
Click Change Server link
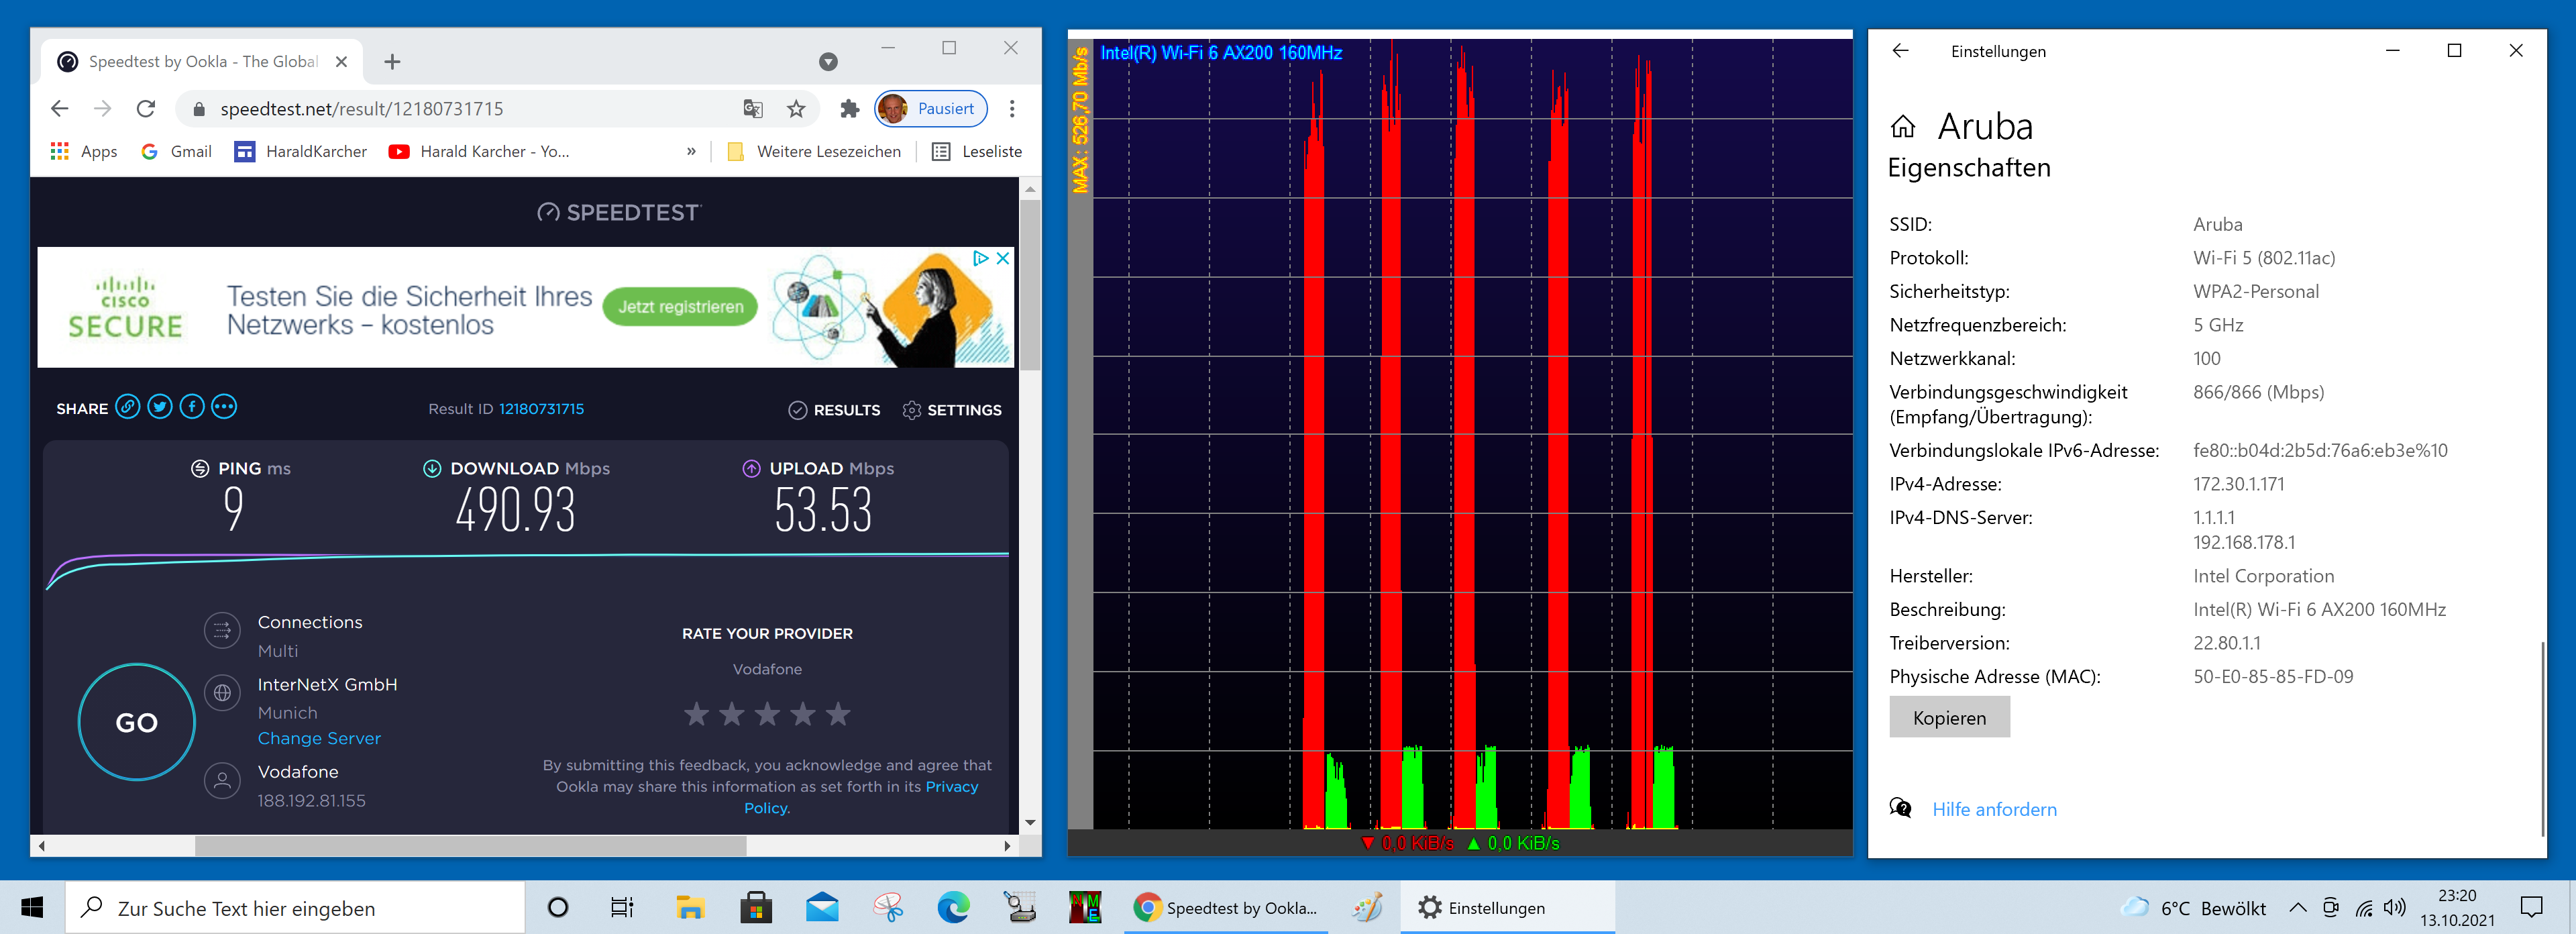pos(319,738)
